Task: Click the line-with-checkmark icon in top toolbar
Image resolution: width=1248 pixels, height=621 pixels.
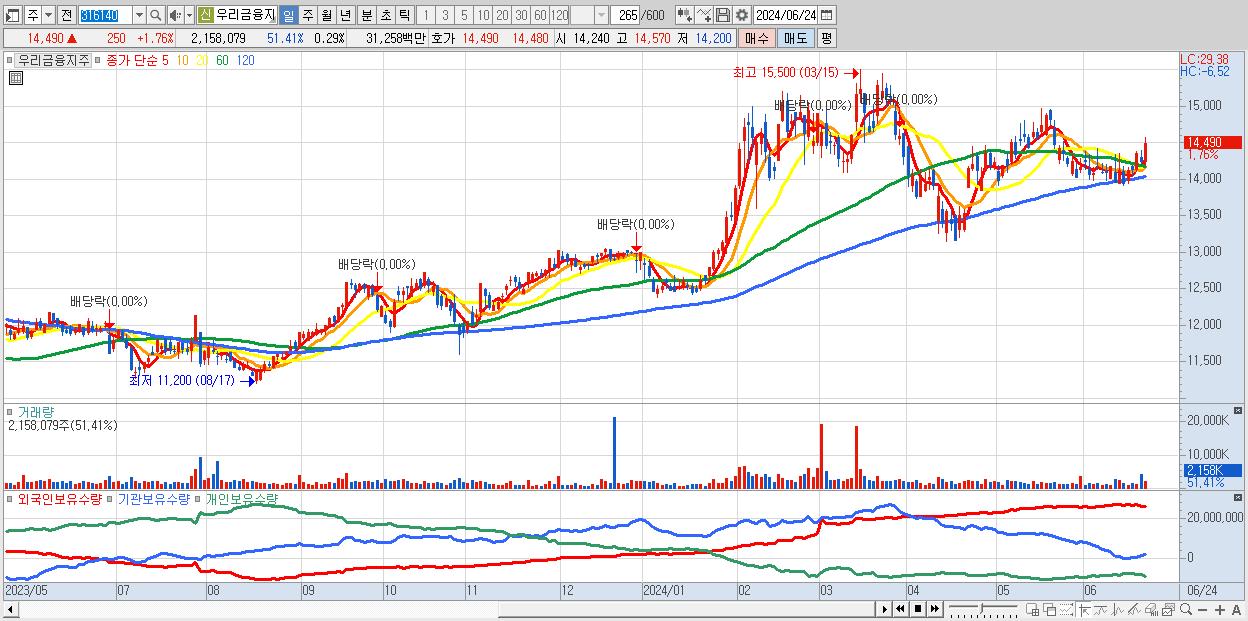Action: (x=704, y=15)
